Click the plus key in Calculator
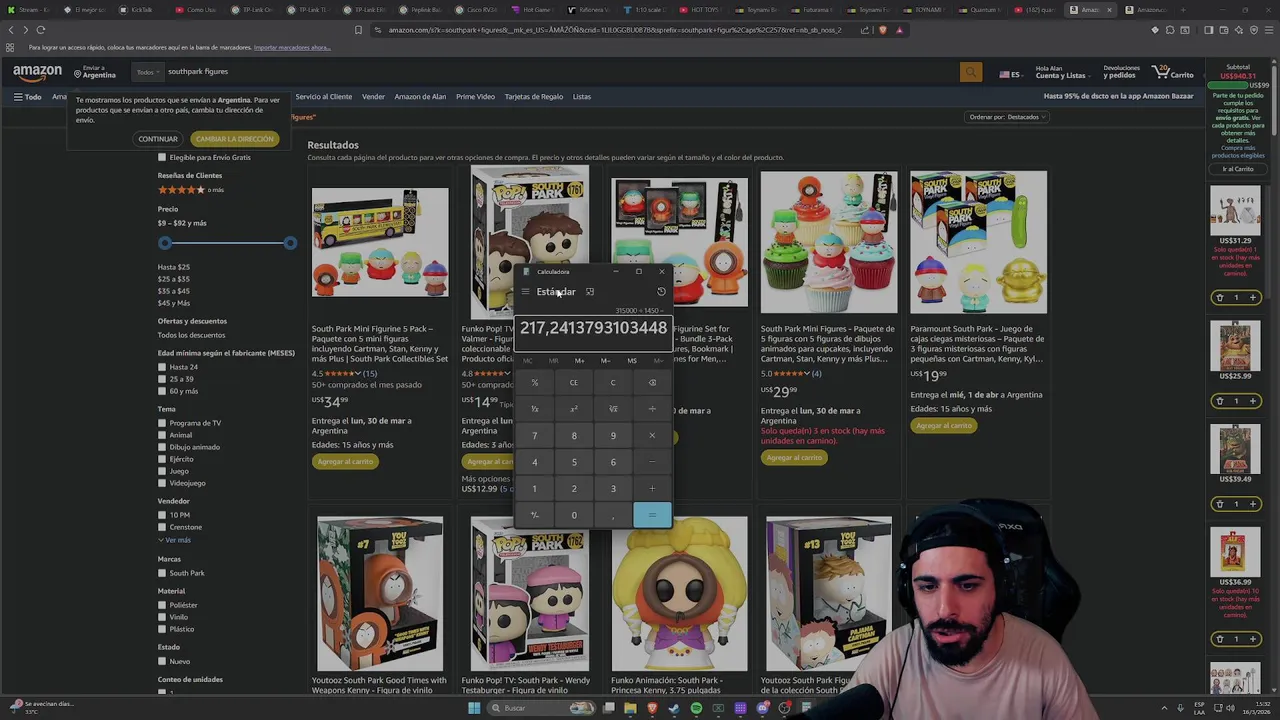 652,488
